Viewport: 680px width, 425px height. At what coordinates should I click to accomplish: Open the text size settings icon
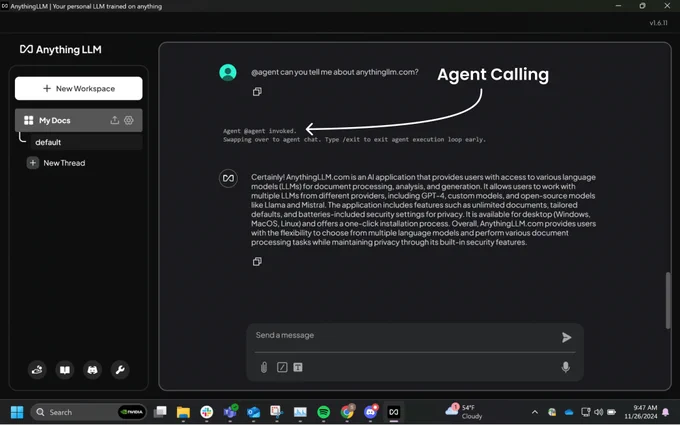coord(298,367)
